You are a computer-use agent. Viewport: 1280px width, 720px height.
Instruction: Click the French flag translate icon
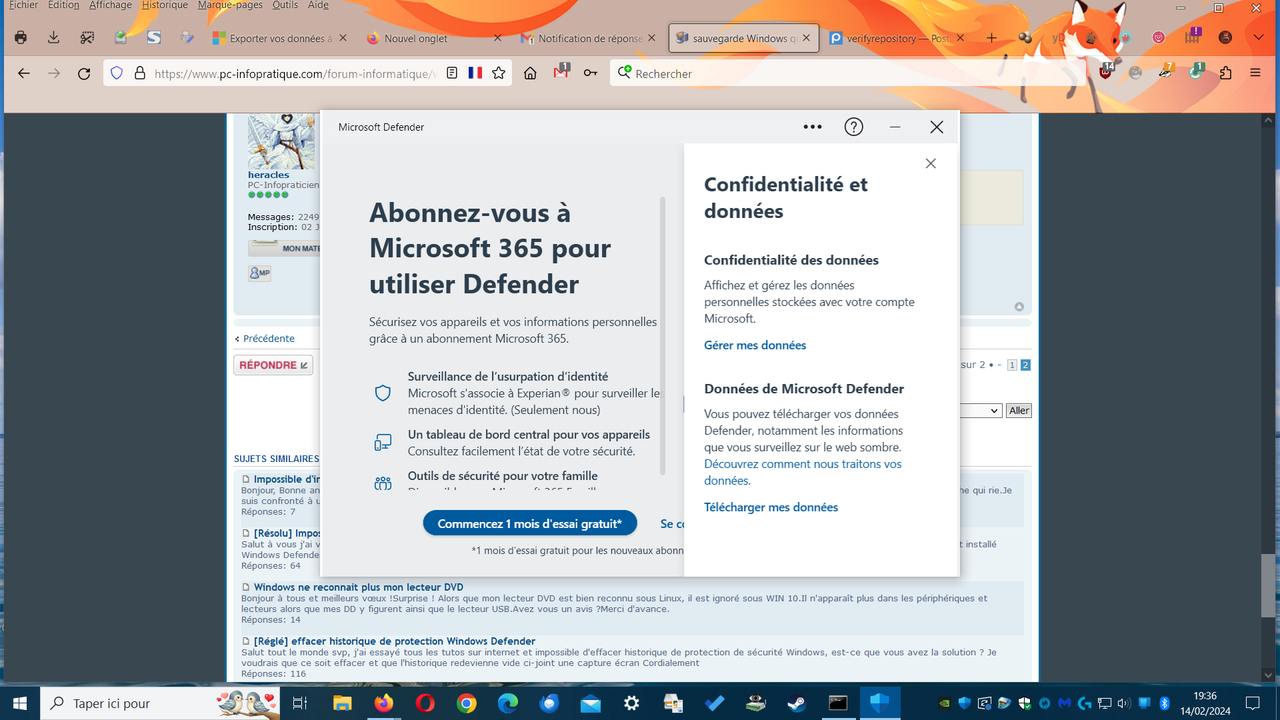(475, 73)
